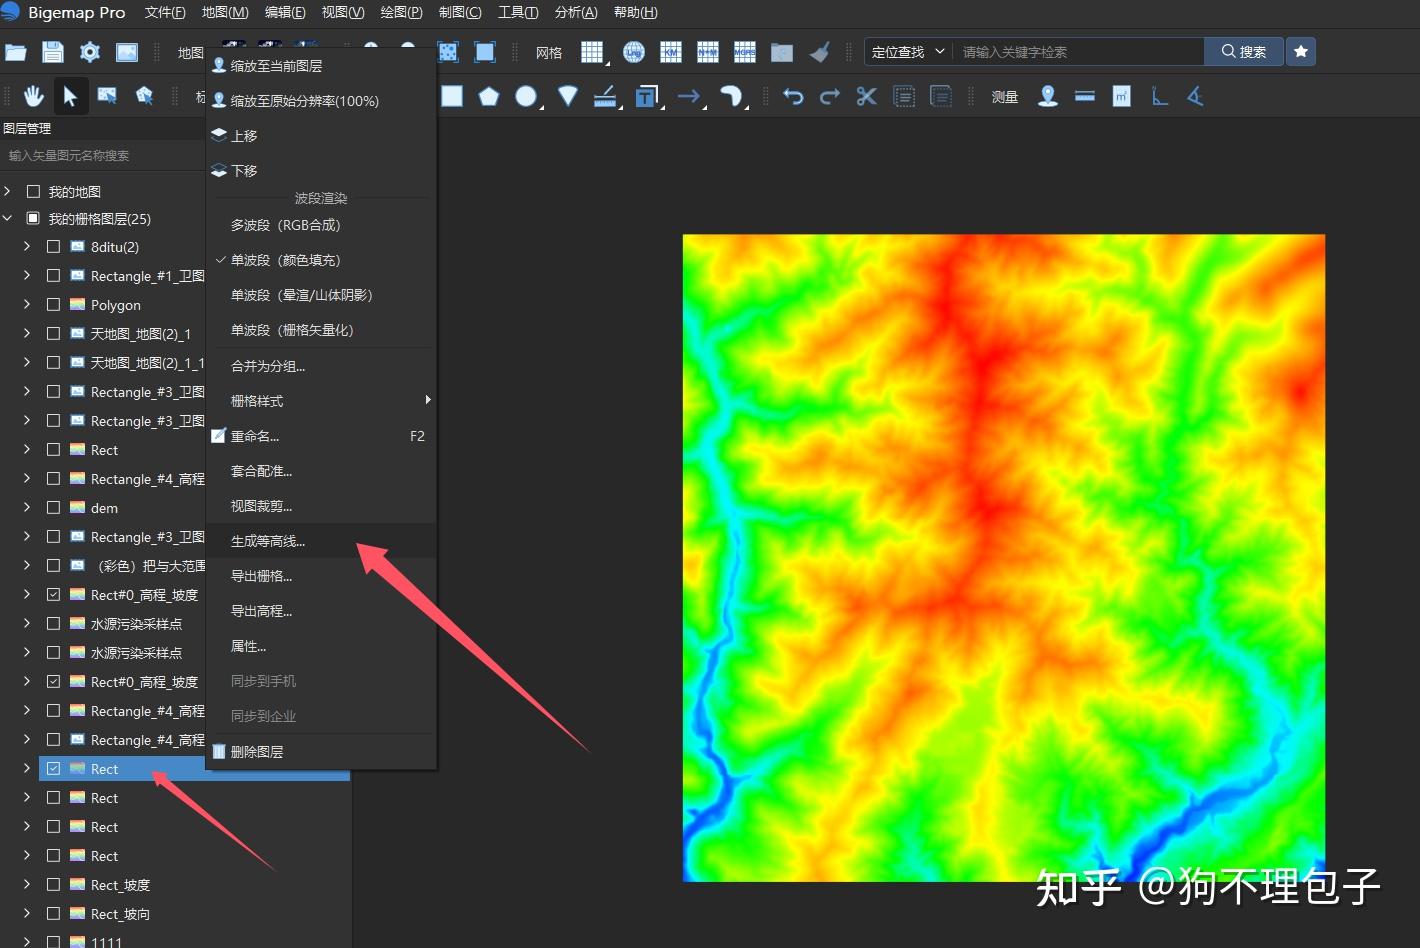Choose 视图裁剪... from context menu
Viewport: 1420px width, 948px height.
321,506
